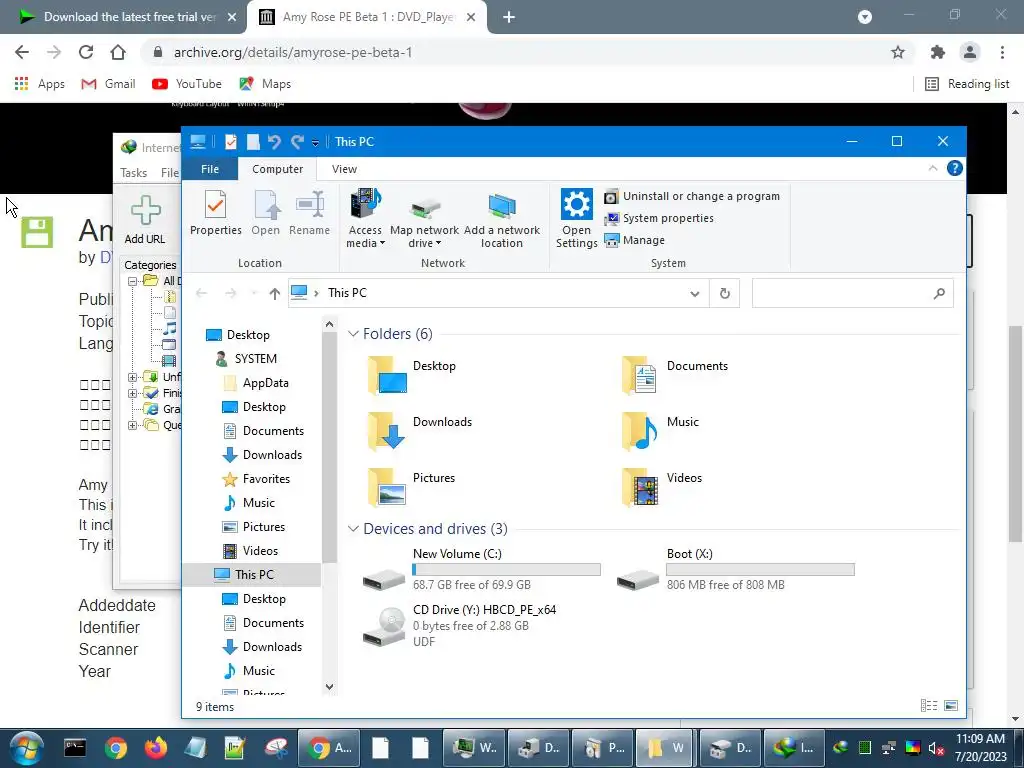This screenshot has width=1024, height=768.
Task: Open Tasks menu in download manager window
Action: pyautogui.click(x=133, y=172)
